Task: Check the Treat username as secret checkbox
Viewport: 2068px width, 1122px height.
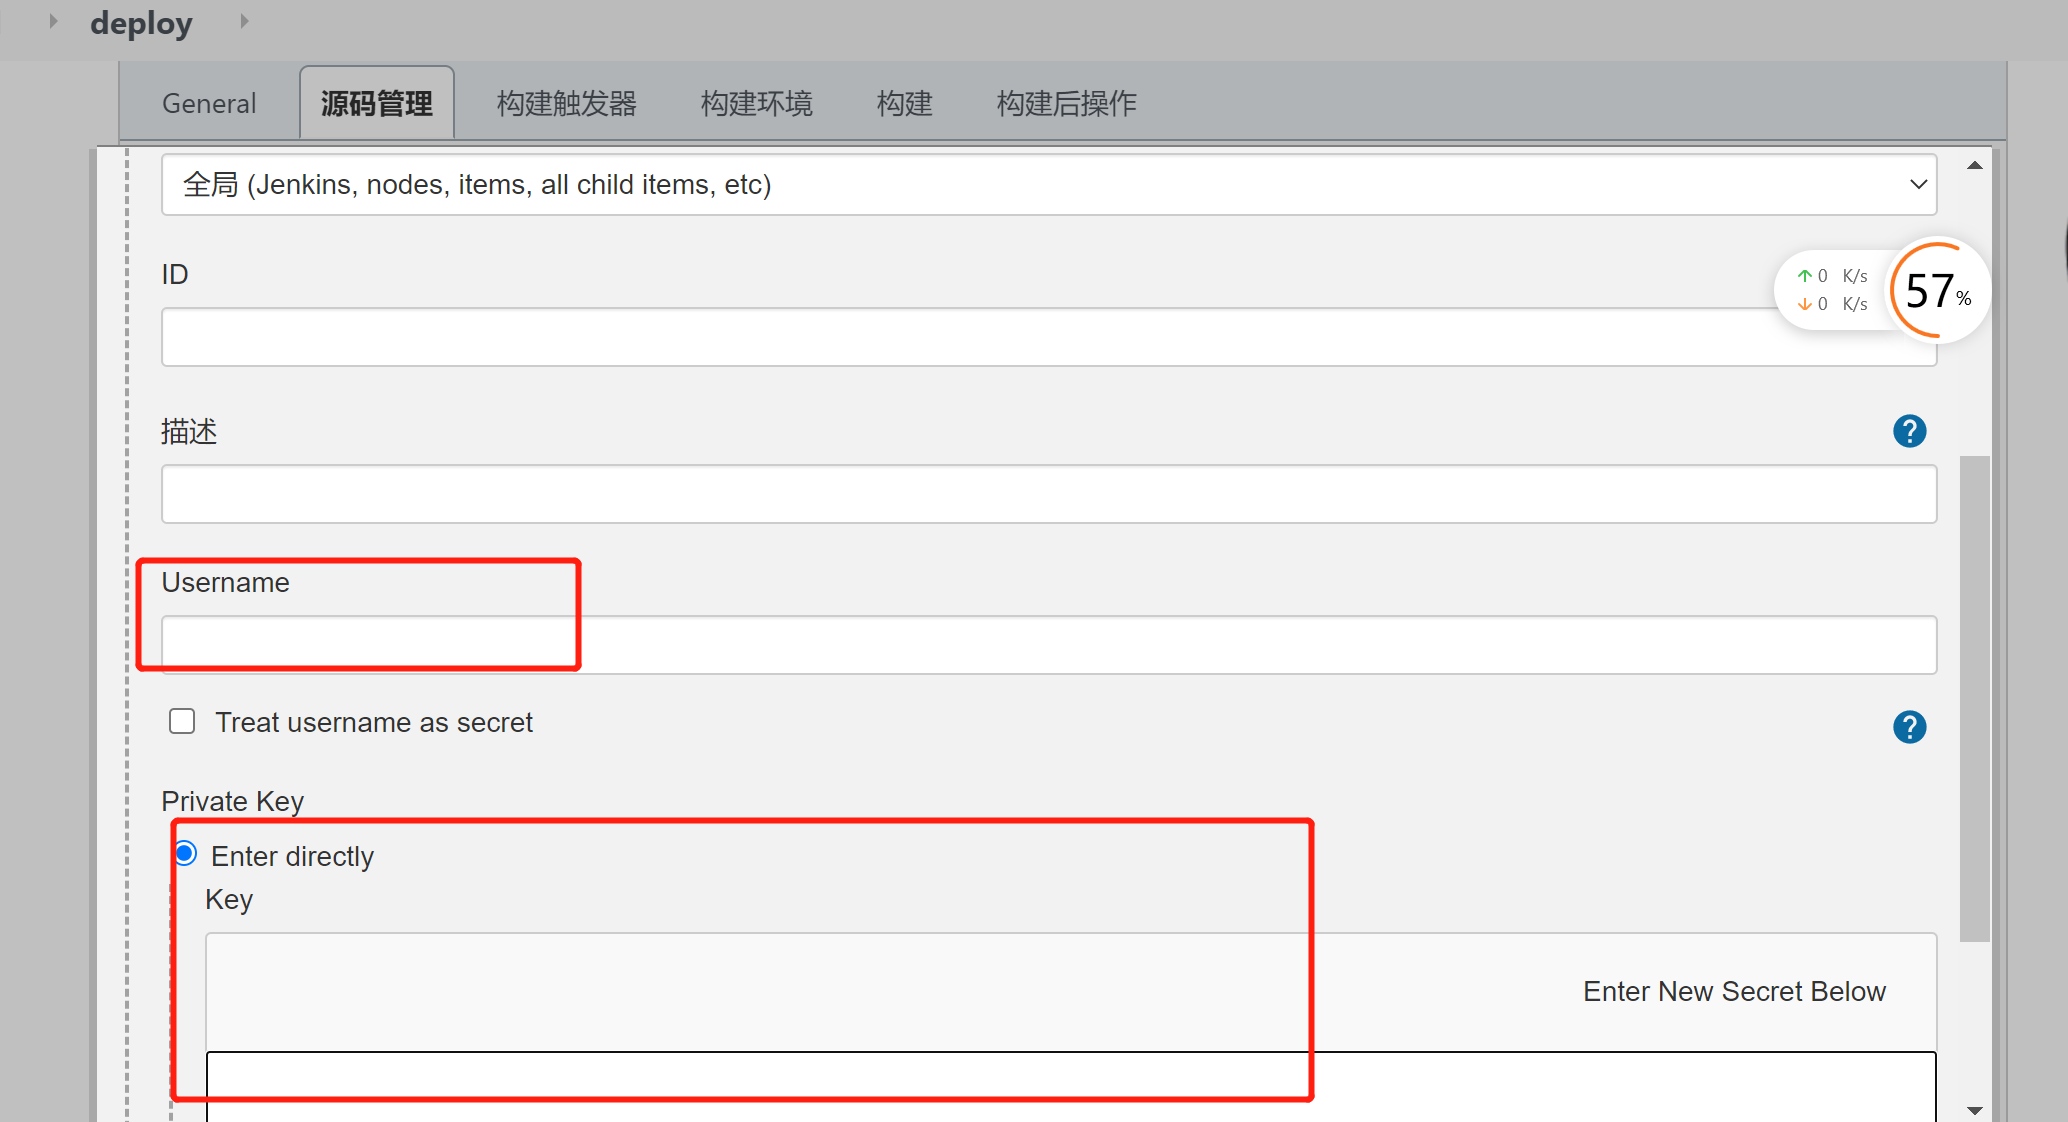Action: 182,721
